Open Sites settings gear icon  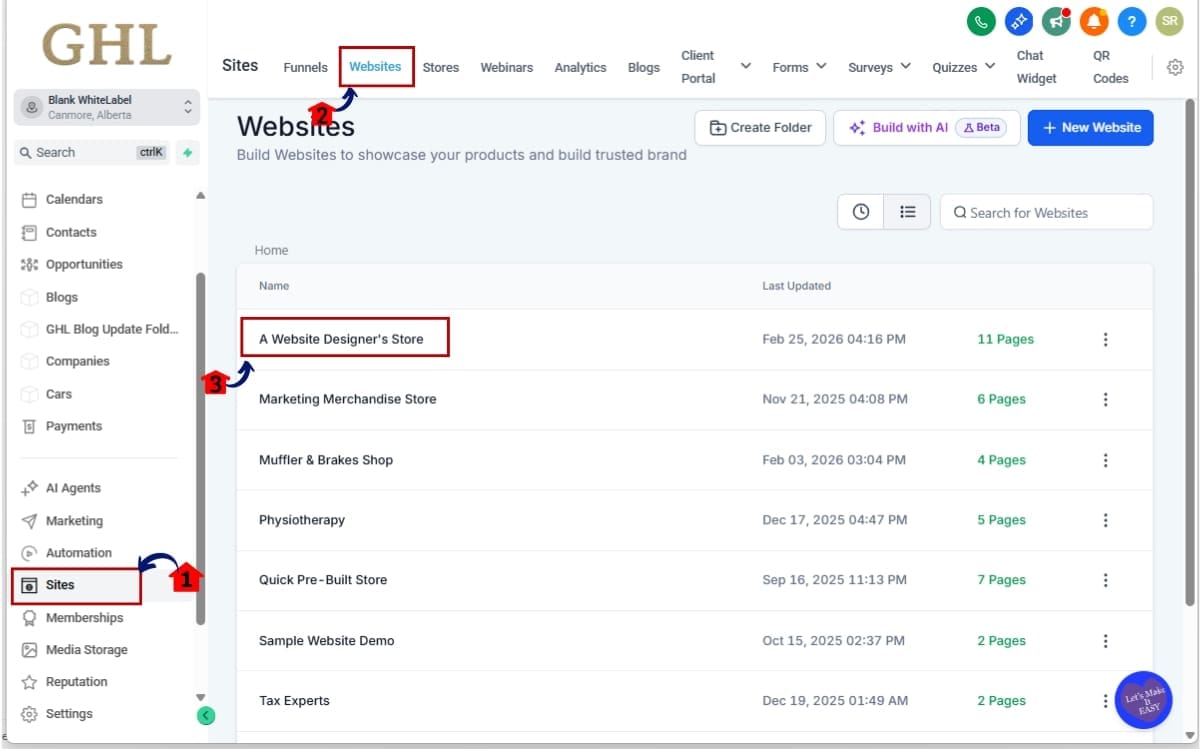[1175, 67]
